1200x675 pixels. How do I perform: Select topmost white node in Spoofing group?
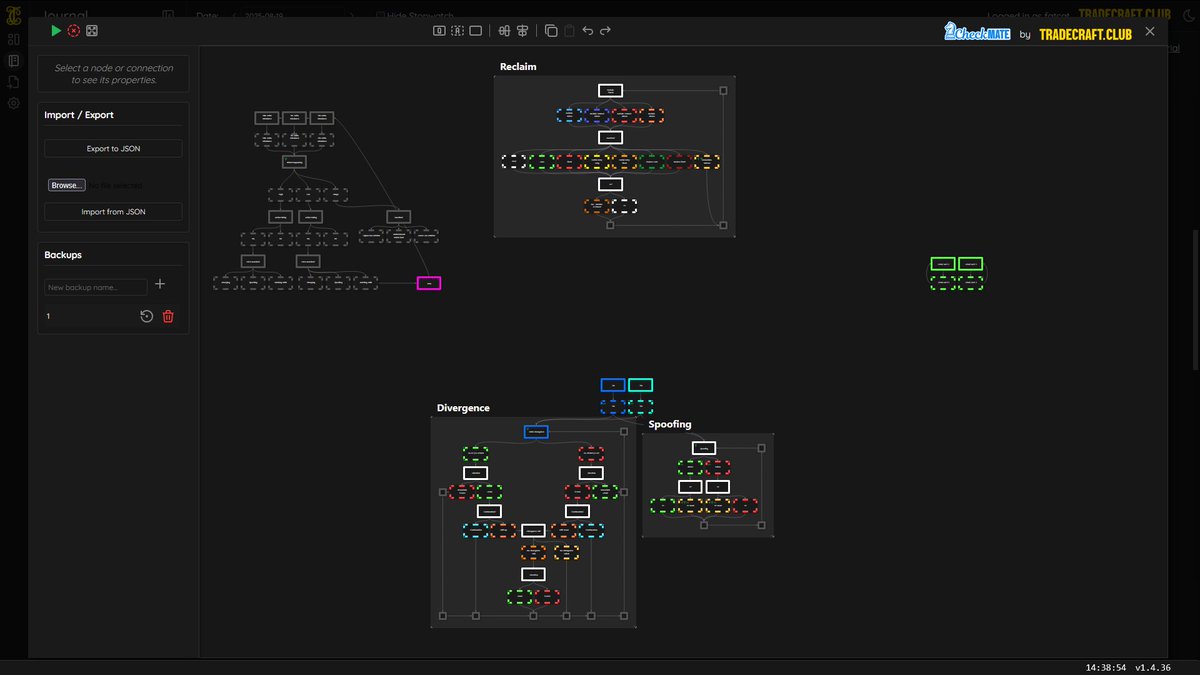[x=704, y=448]
